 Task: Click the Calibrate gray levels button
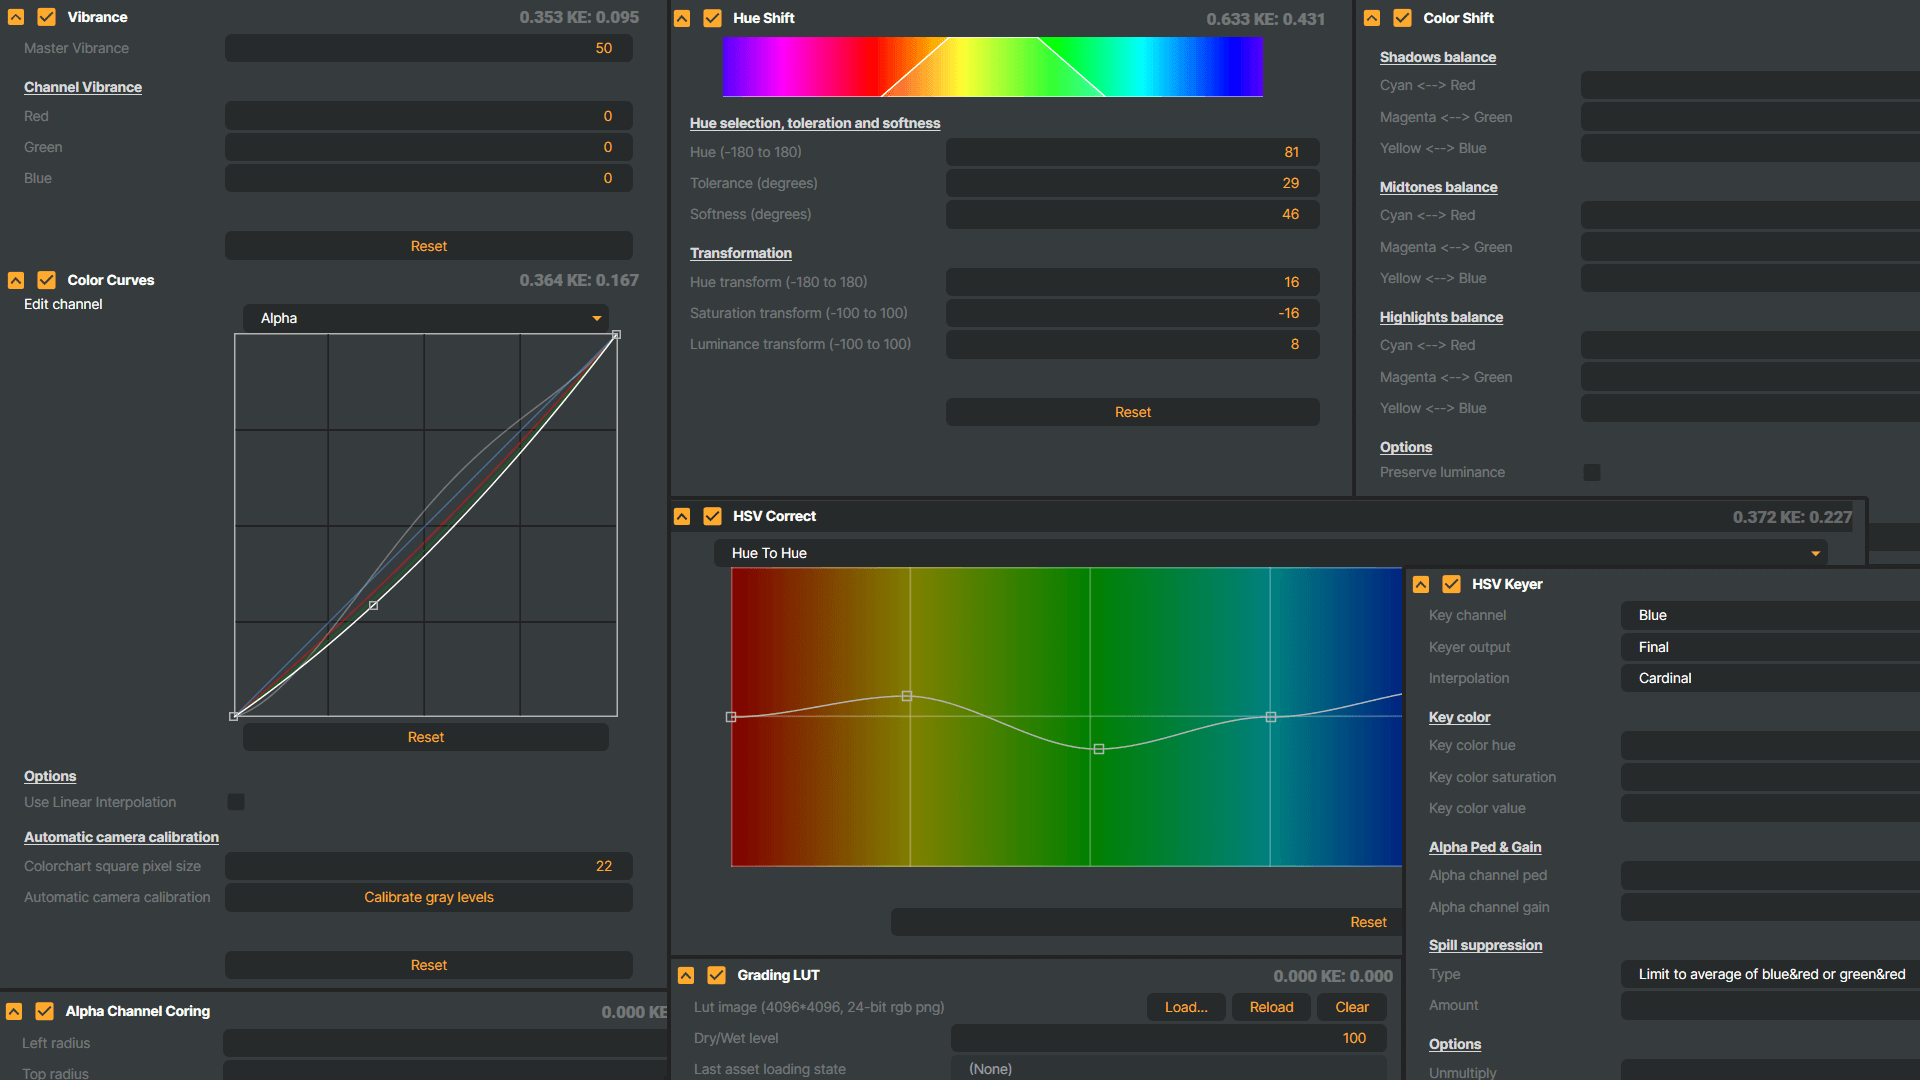[428, 897]
